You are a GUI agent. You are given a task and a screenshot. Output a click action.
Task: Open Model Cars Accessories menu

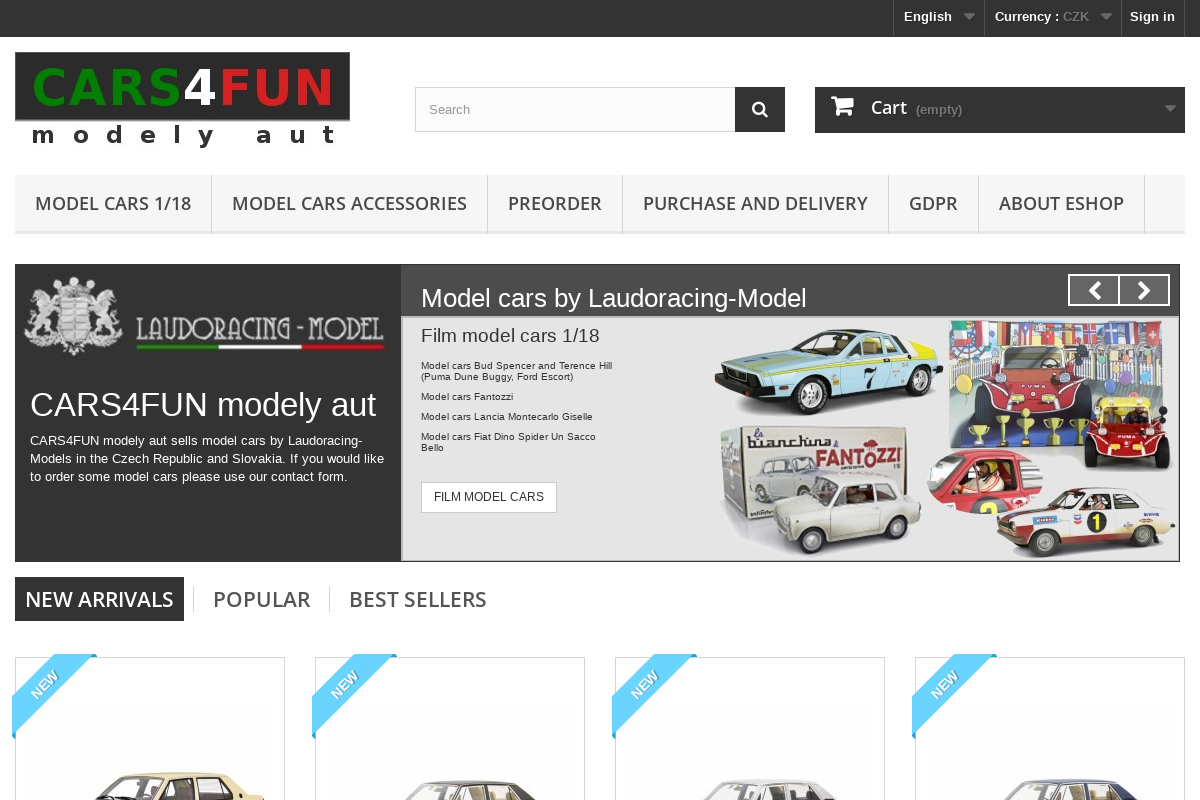tap(349, 204)
